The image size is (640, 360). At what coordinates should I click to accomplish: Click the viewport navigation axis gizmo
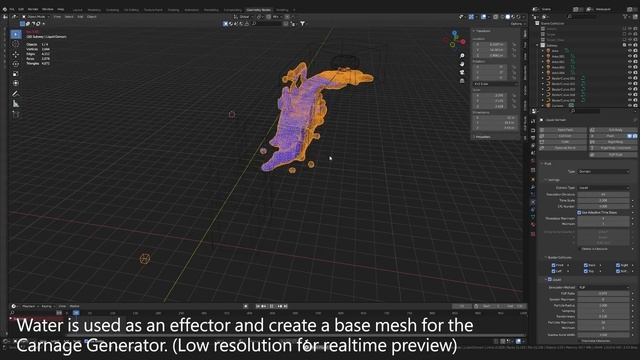click(x=454, y=39)
